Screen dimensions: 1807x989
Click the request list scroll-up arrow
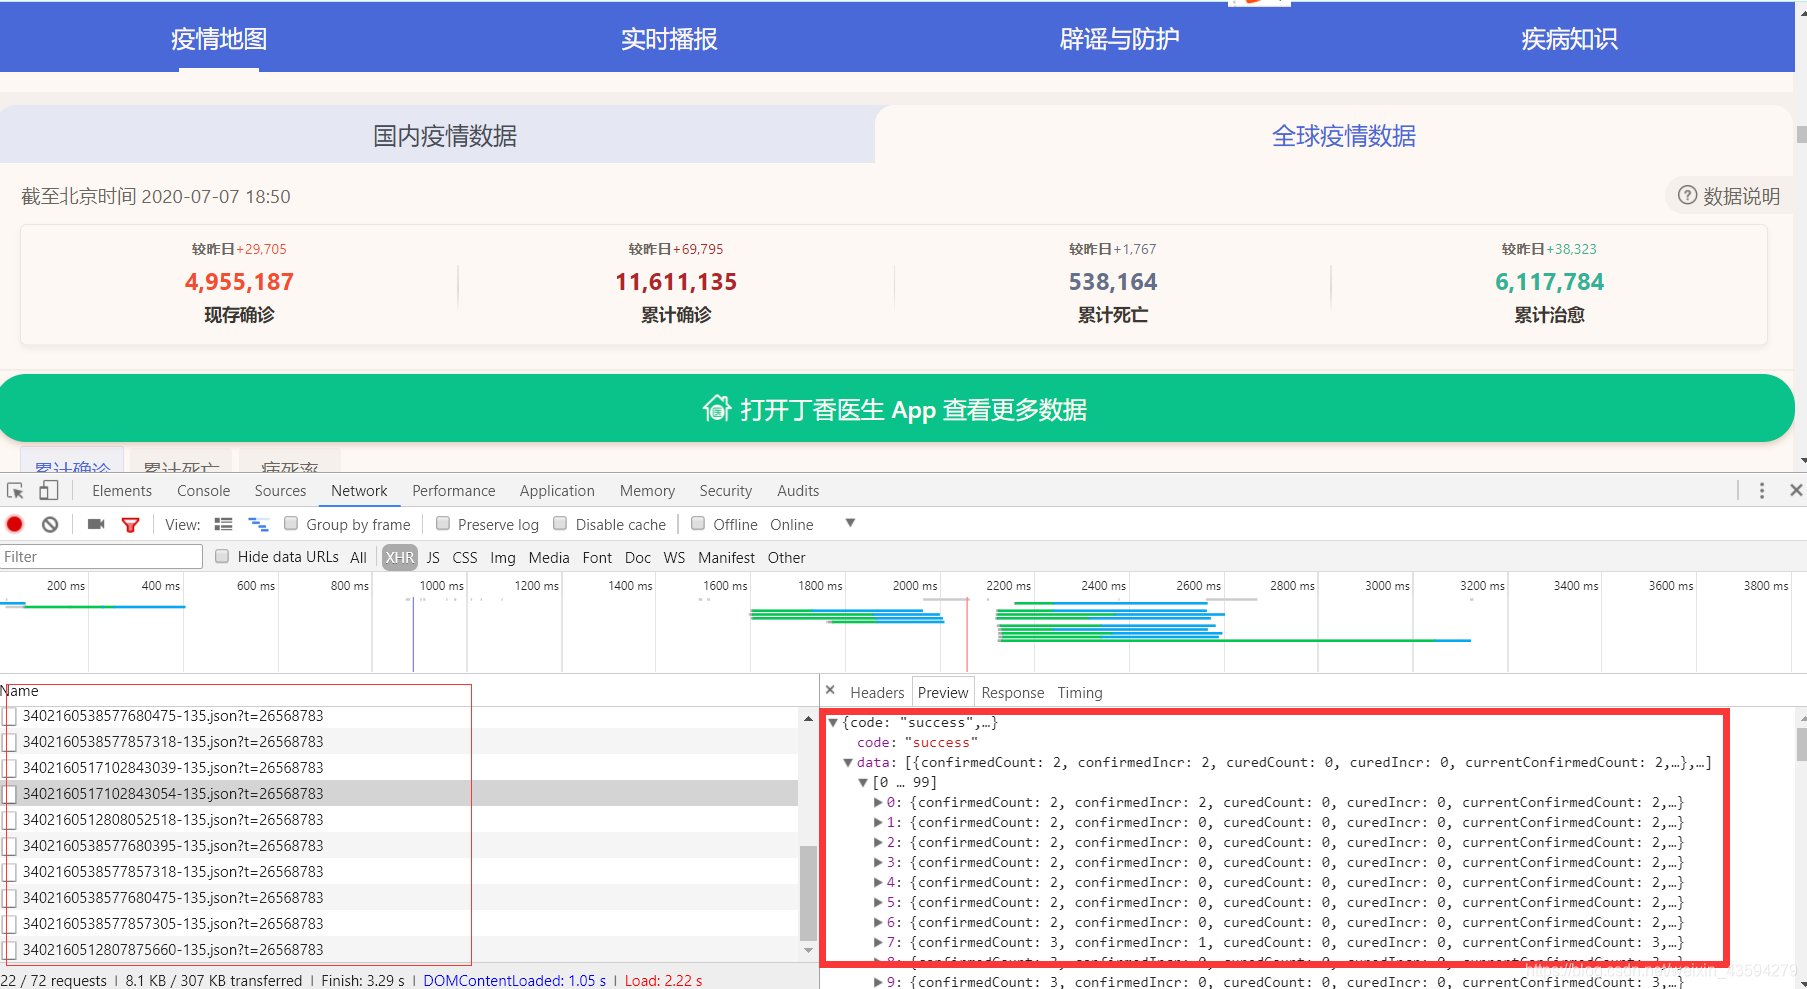pyautogui.click(x=808, y=718)
